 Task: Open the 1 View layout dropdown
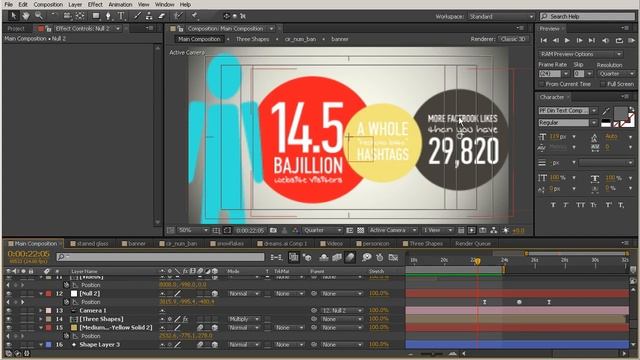[x=438, y=230]
